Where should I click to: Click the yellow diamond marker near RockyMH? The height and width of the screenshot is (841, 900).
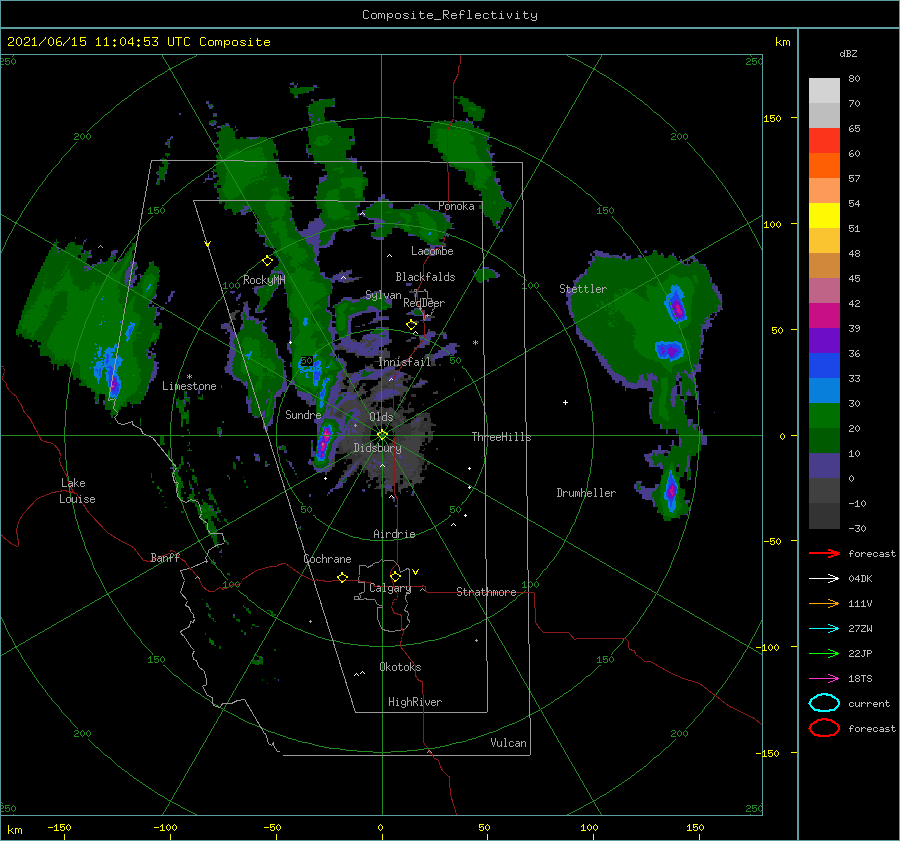tap(267, 261)
